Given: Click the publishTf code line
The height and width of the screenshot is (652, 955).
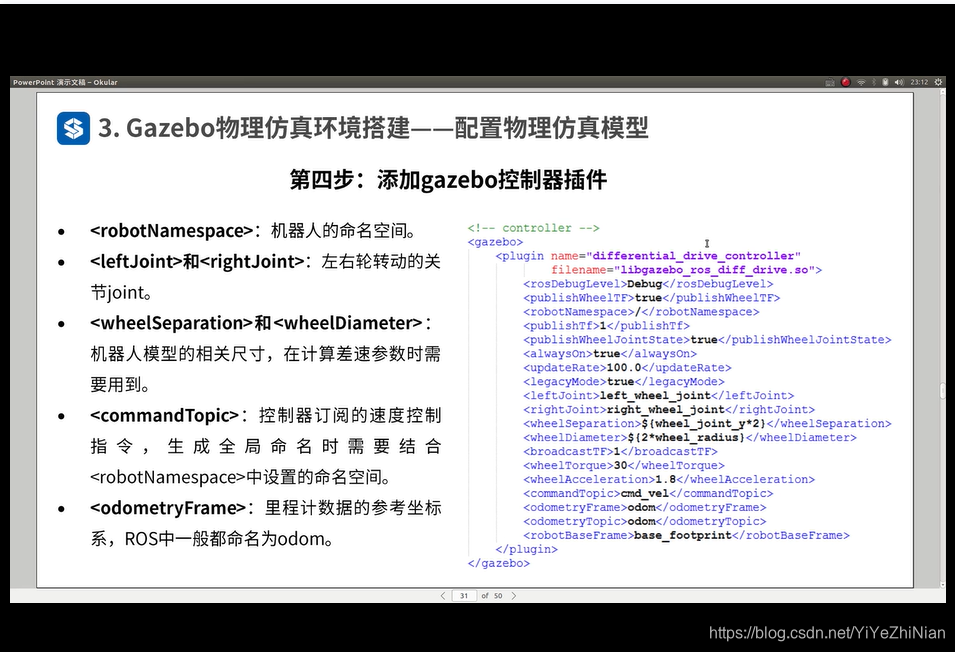Looking at the screenshot, I should click(607, 326).
